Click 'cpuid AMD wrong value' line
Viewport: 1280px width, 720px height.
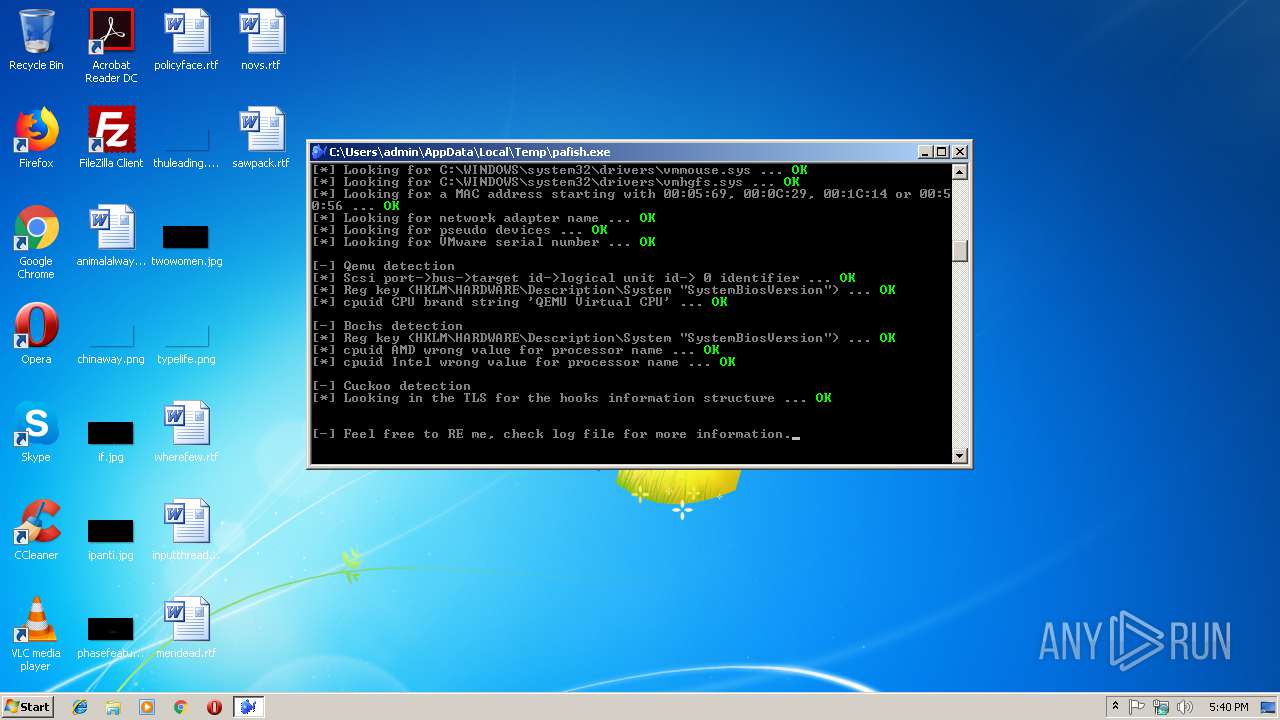point(516,350)
